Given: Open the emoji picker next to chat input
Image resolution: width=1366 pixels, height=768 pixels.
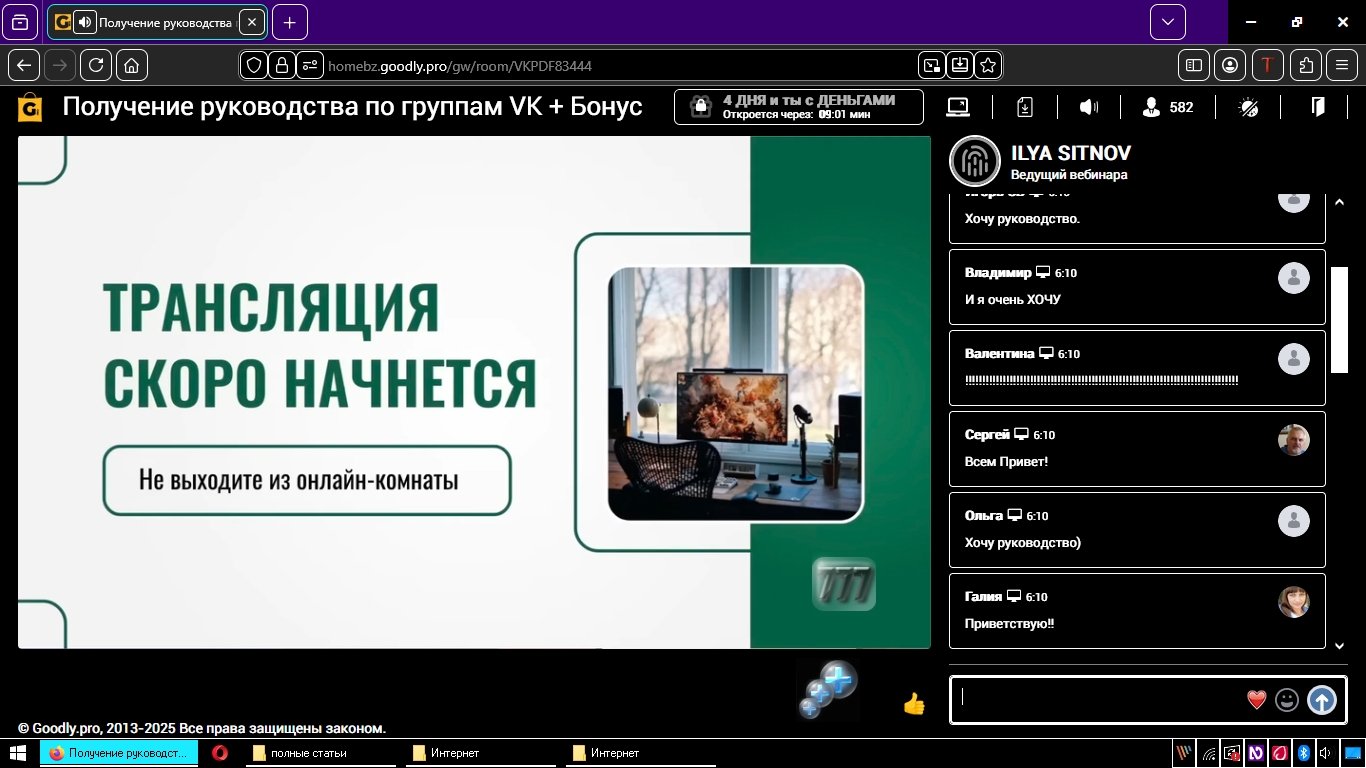Looking at the screenshot, I should (x=1286, y=700).
